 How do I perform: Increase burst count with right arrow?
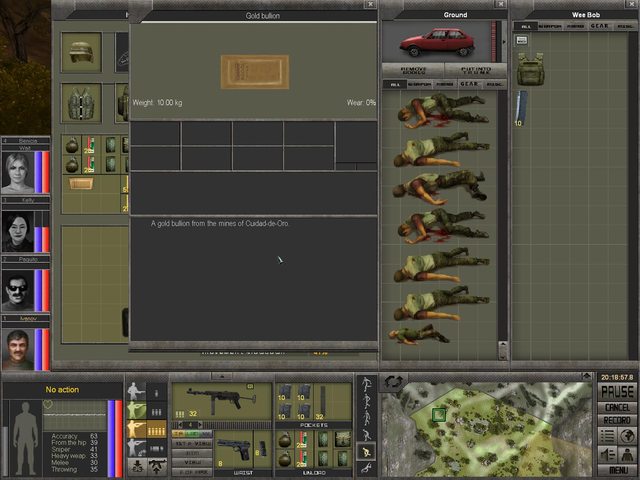pyautogui.click(x=200, y=425)
